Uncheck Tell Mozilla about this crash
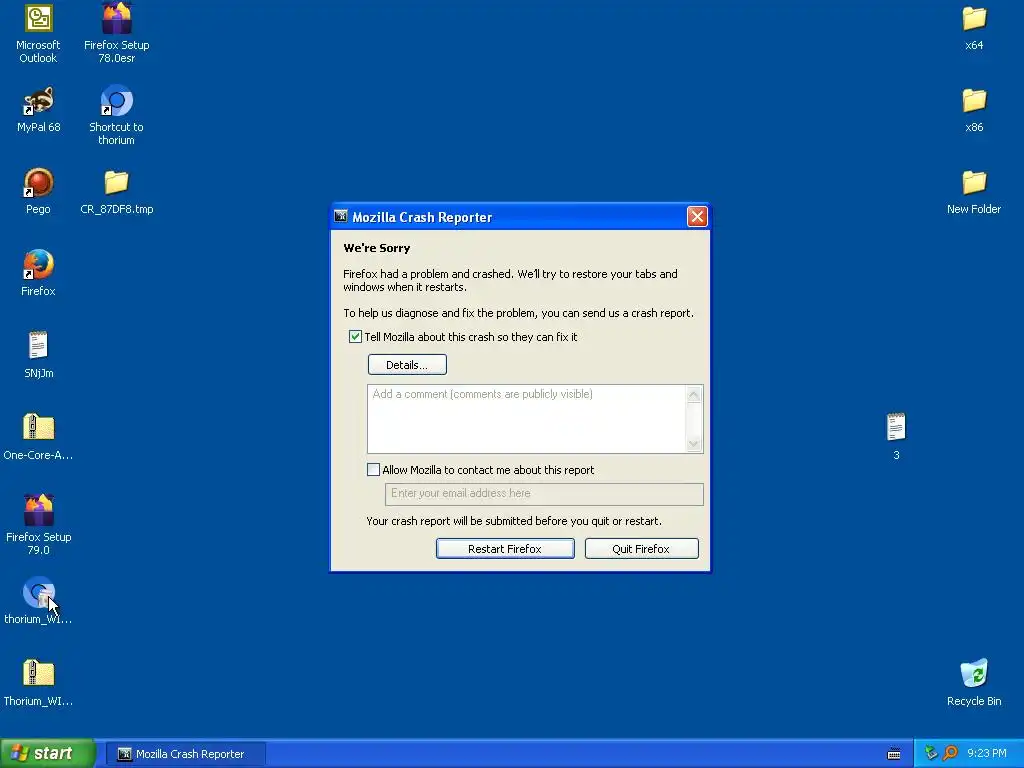This screenshot has height=768, width=1024. pyautogui.click(x=355, y=337)
